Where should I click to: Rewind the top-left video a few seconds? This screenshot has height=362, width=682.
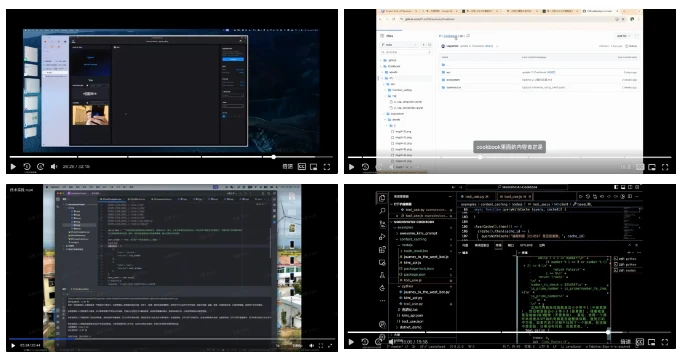coord(27,167)
